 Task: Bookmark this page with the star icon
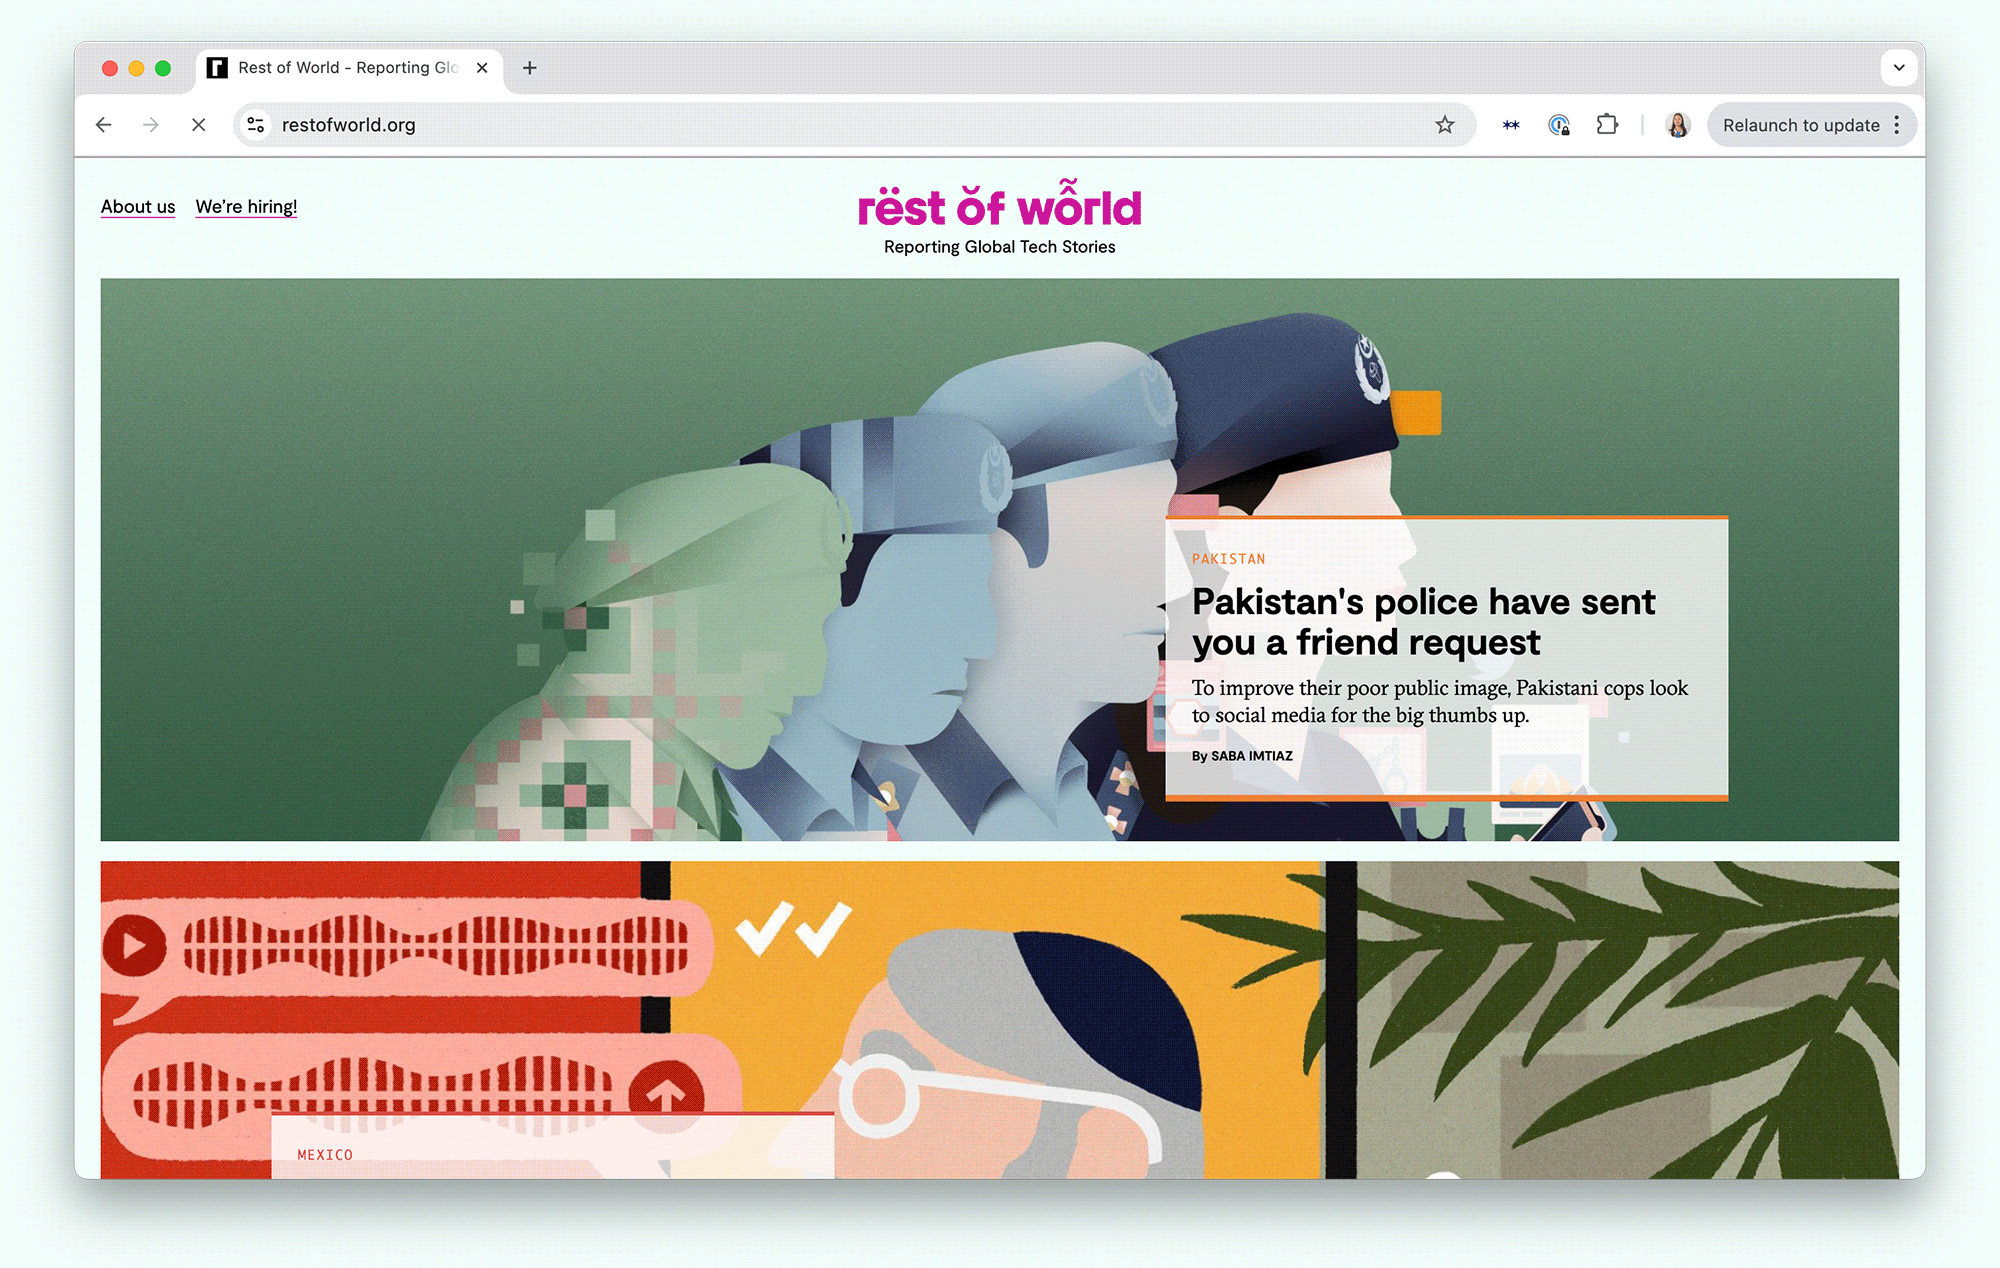point(1444,125)
